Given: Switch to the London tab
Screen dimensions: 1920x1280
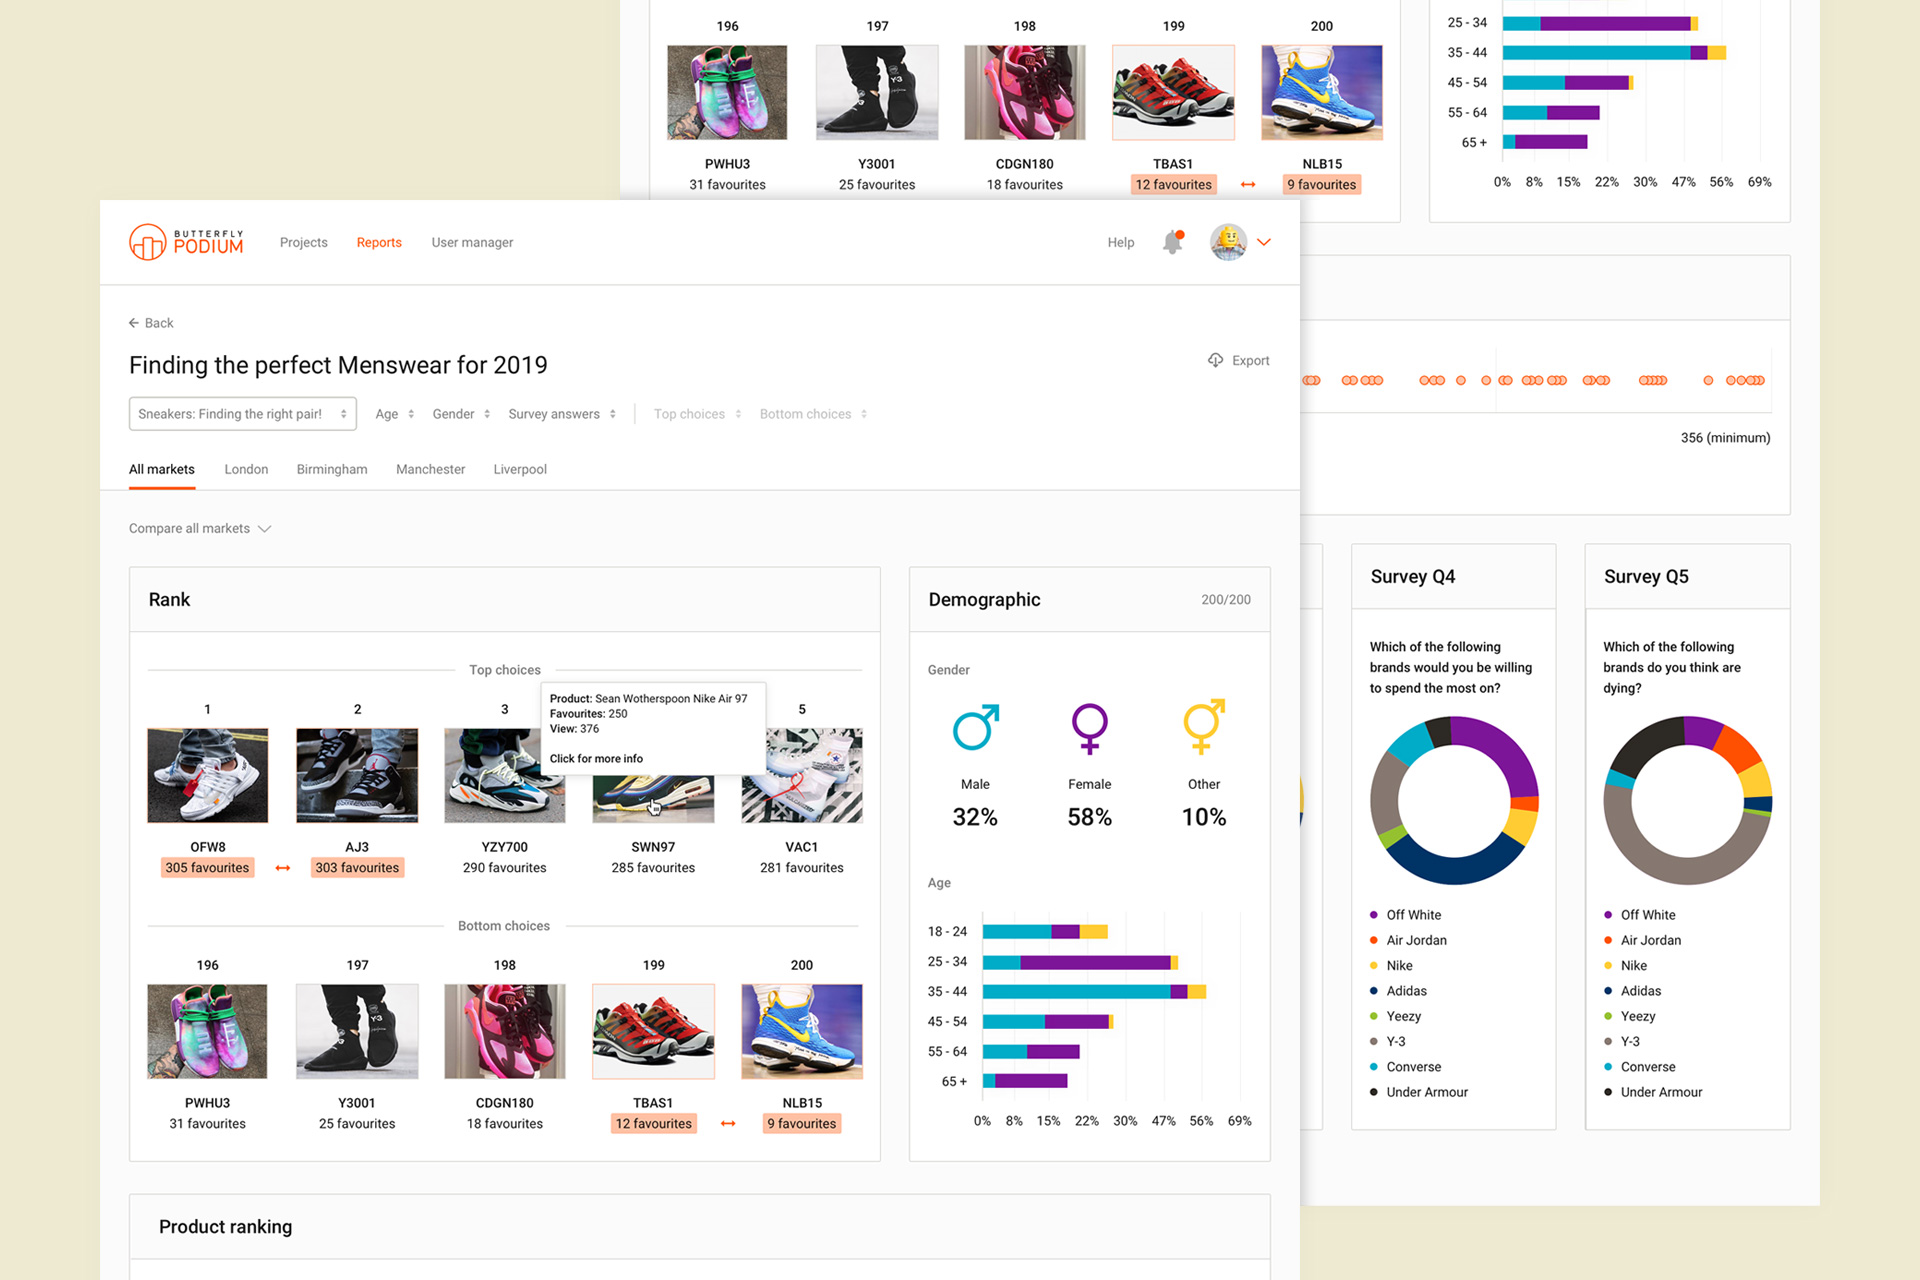Looking at the screenshot, I should (x=246, y=469).
